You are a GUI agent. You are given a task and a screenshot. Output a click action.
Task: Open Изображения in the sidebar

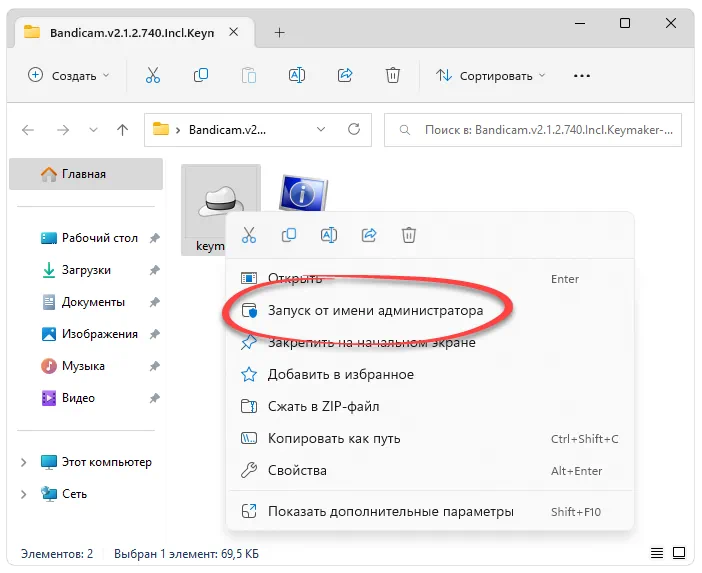(x=90, y=334)
